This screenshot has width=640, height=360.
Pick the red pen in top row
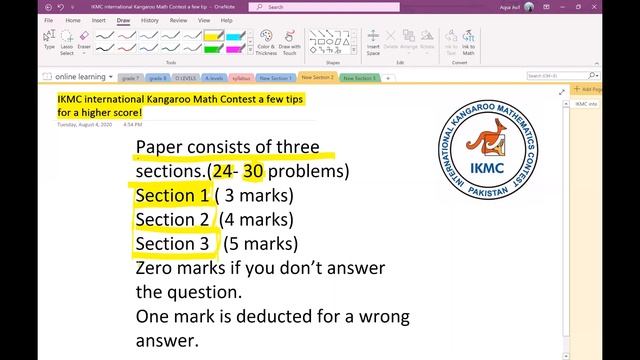coord(127,36)
